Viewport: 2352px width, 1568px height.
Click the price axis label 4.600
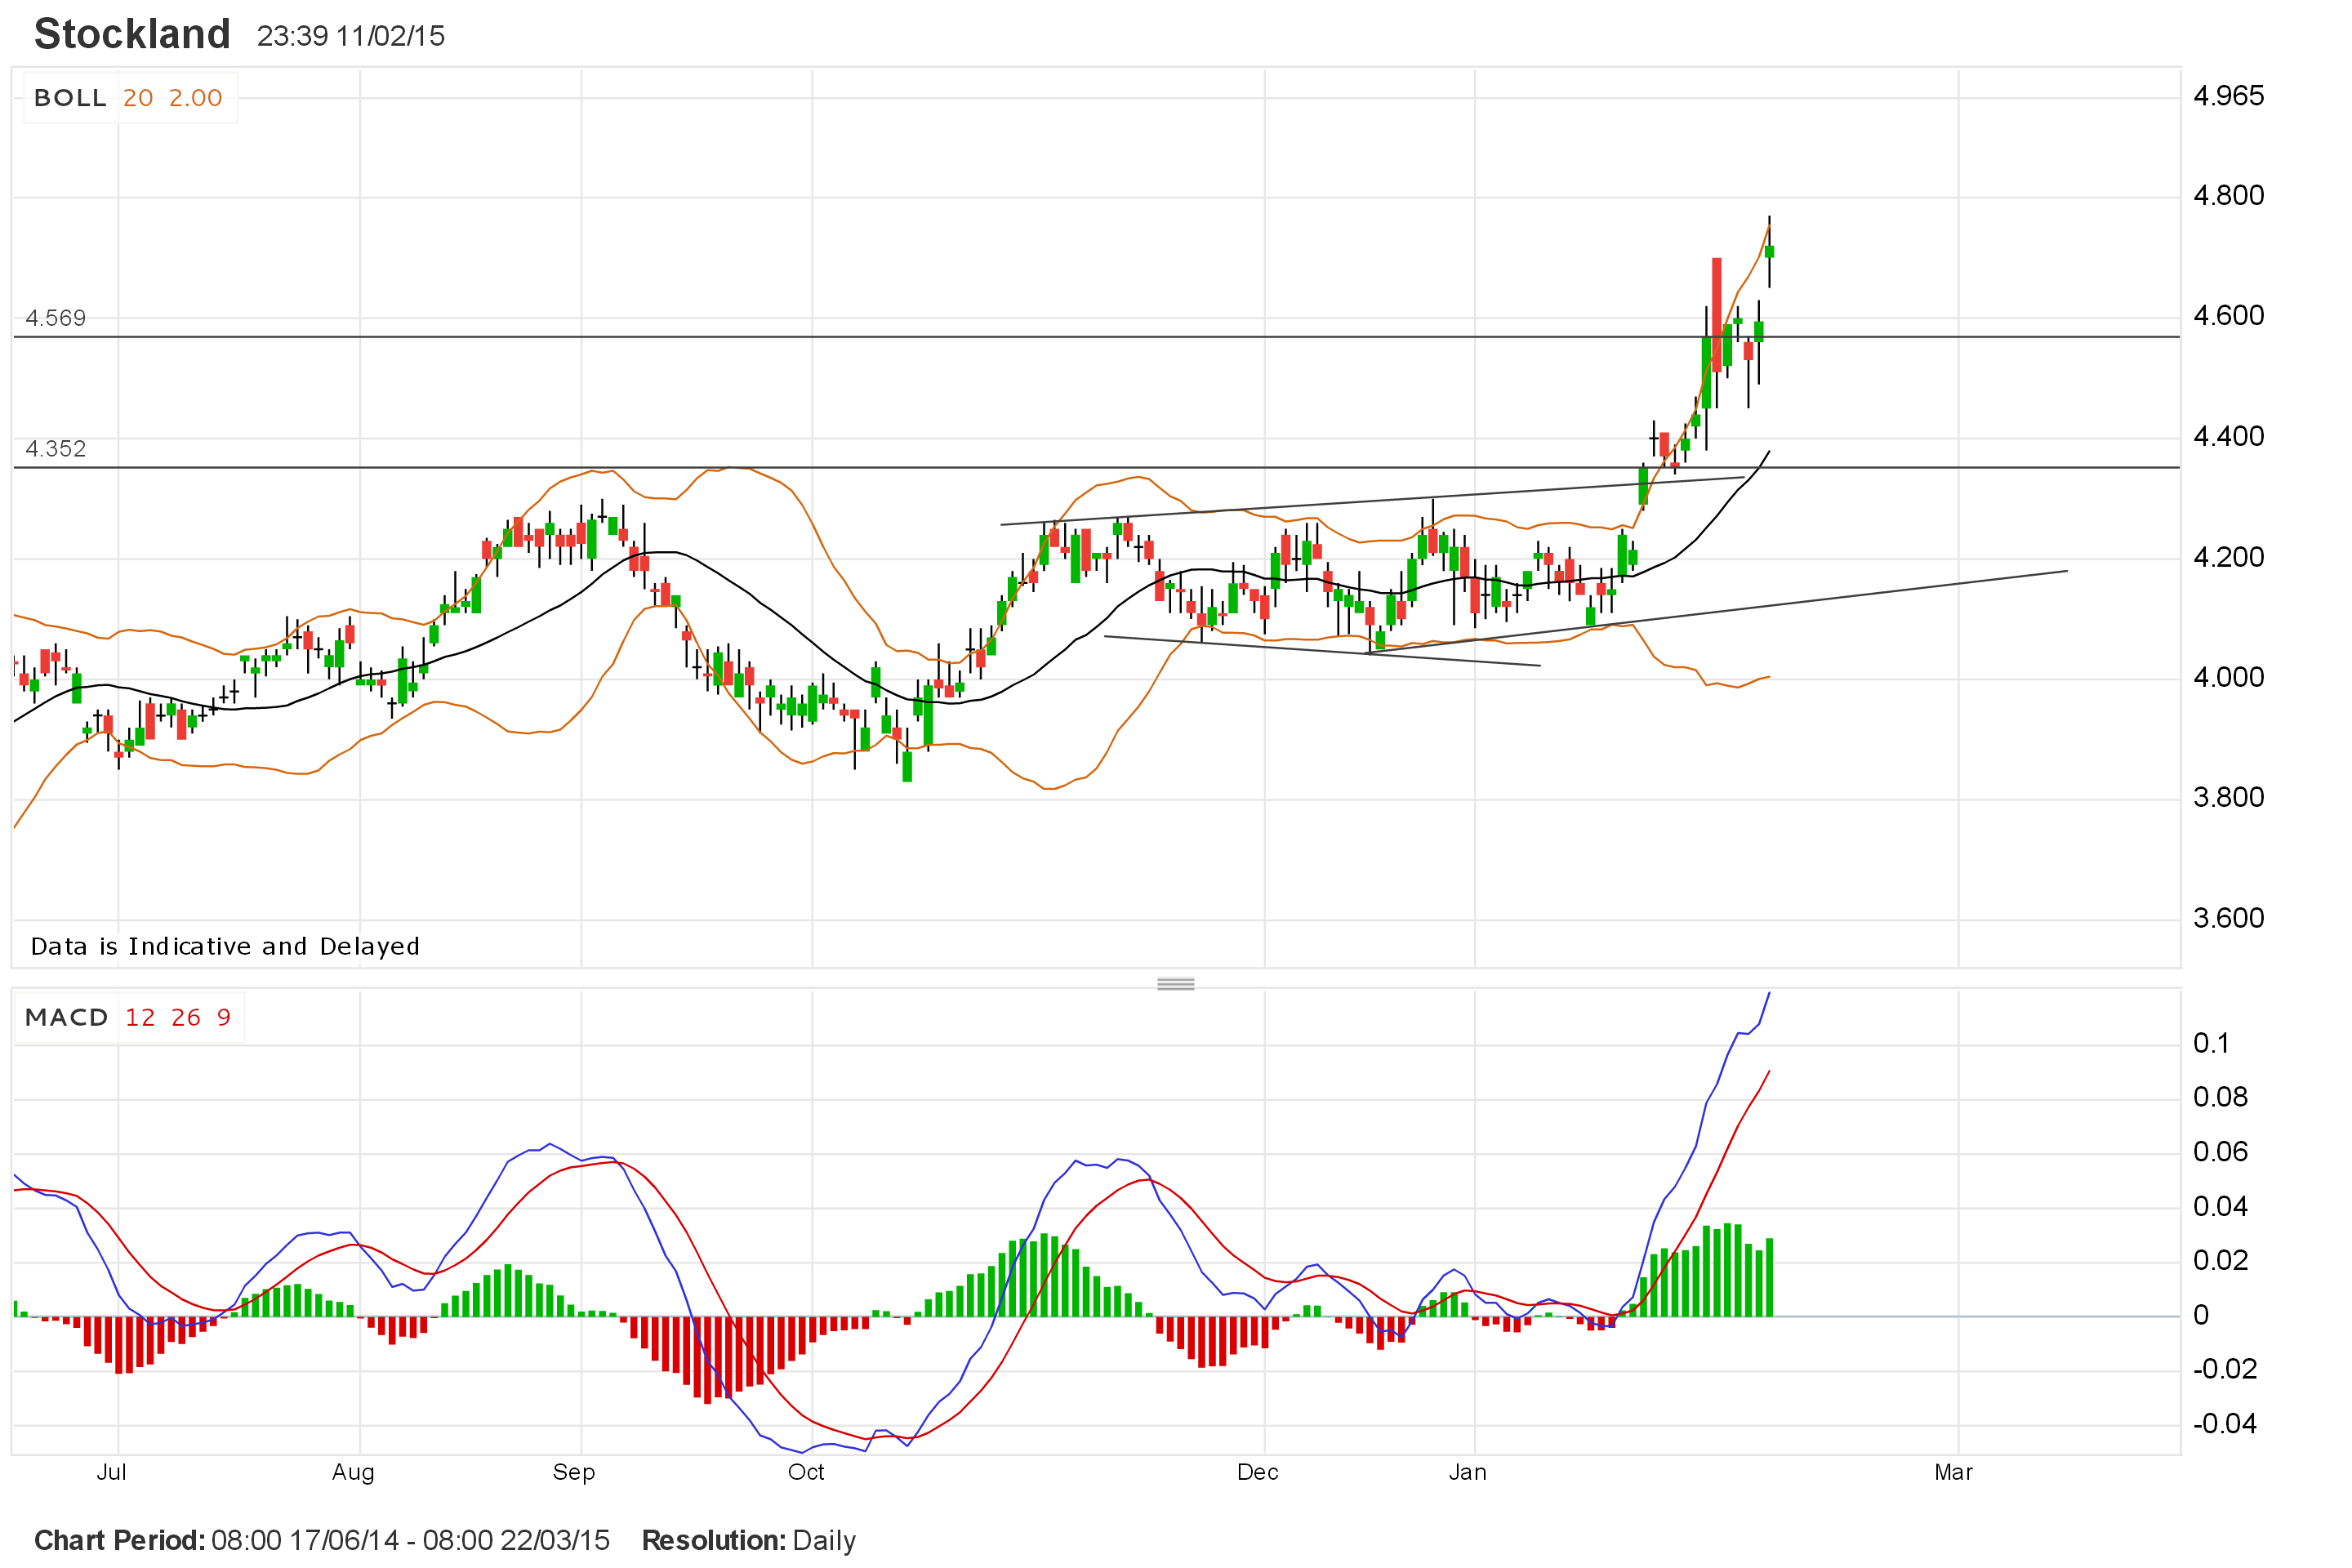tap(2228, 316)
